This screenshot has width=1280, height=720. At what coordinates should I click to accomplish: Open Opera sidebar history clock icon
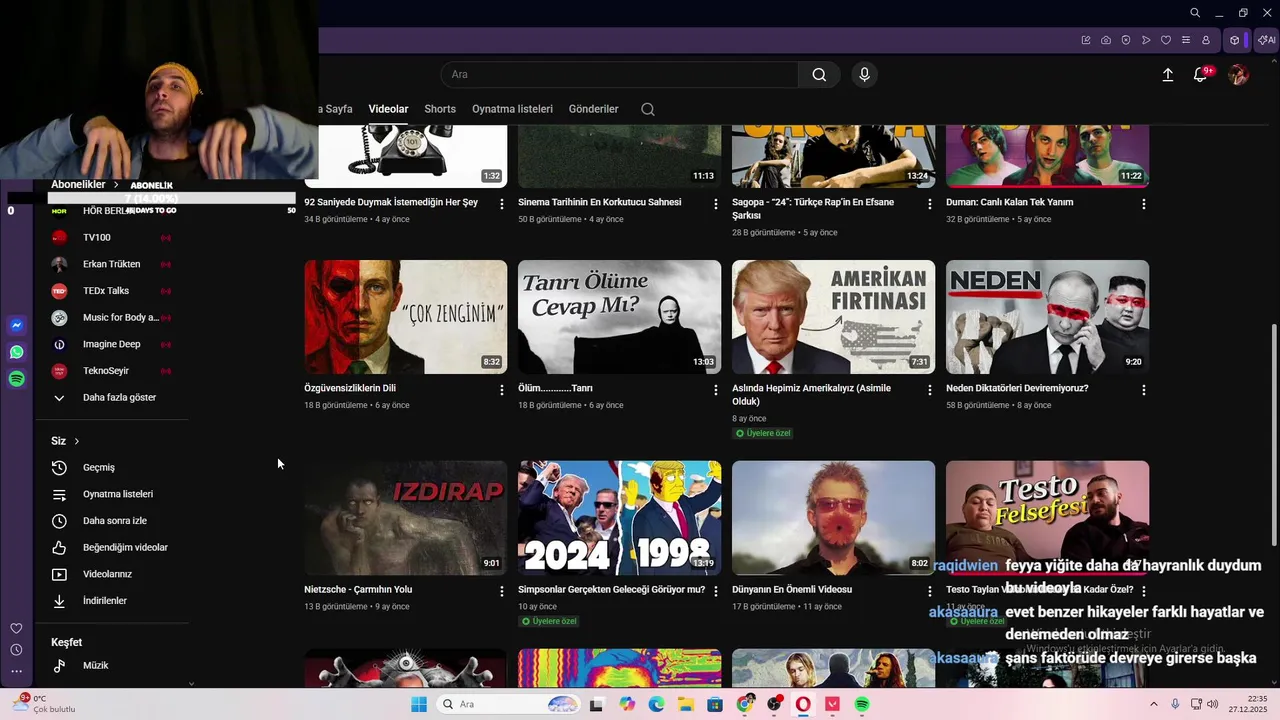pos(16,650)
